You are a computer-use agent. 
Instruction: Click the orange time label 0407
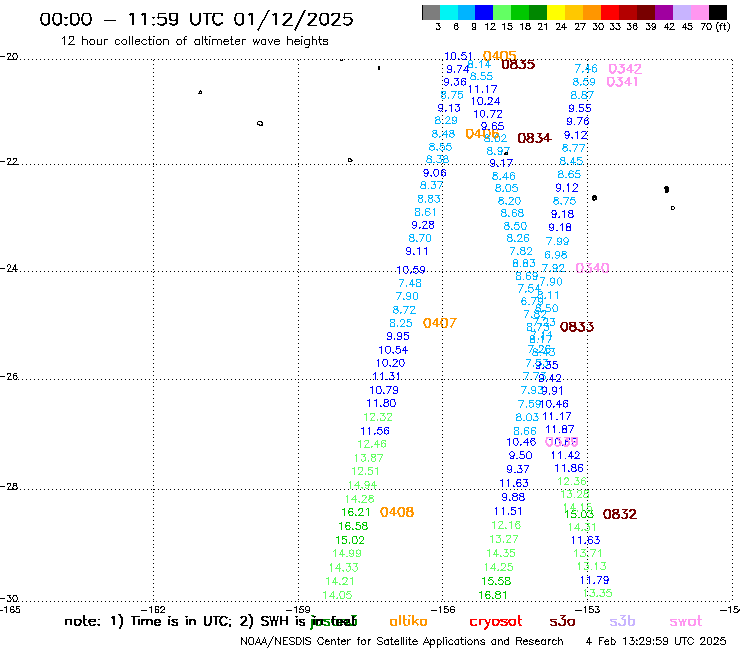439,323
